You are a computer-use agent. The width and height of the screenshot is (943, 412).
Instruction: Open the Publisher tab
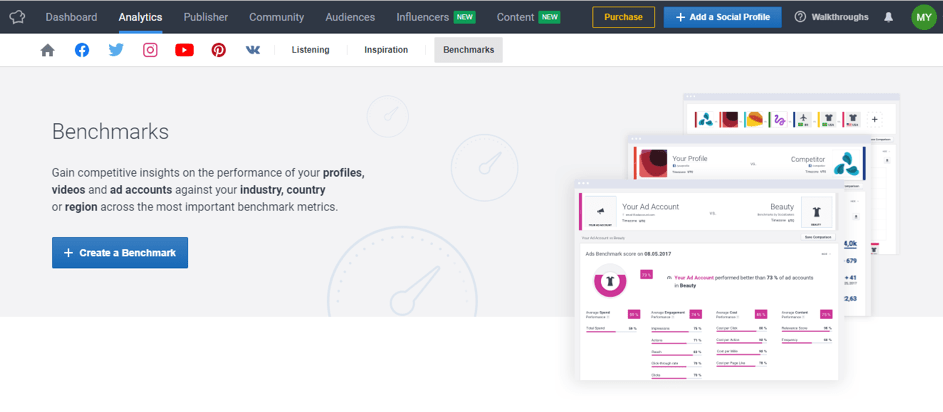206,17
